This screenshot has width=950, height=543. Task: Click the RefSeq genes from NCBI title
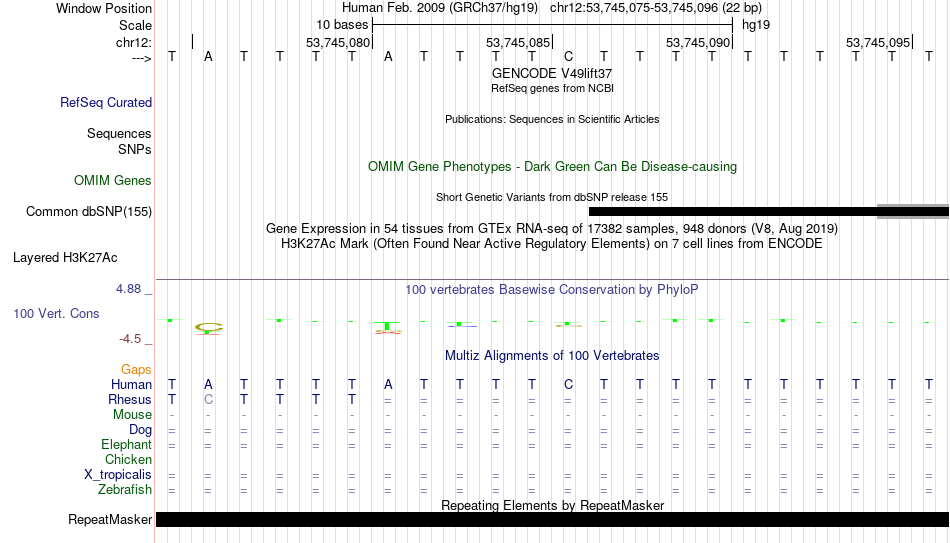coord(552,88)
